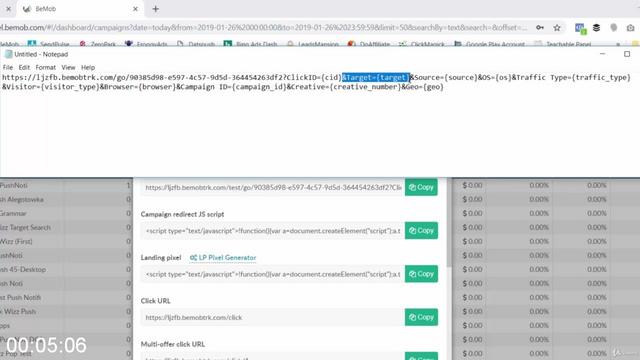Open Notepad Format menu

tap(45, 67)
